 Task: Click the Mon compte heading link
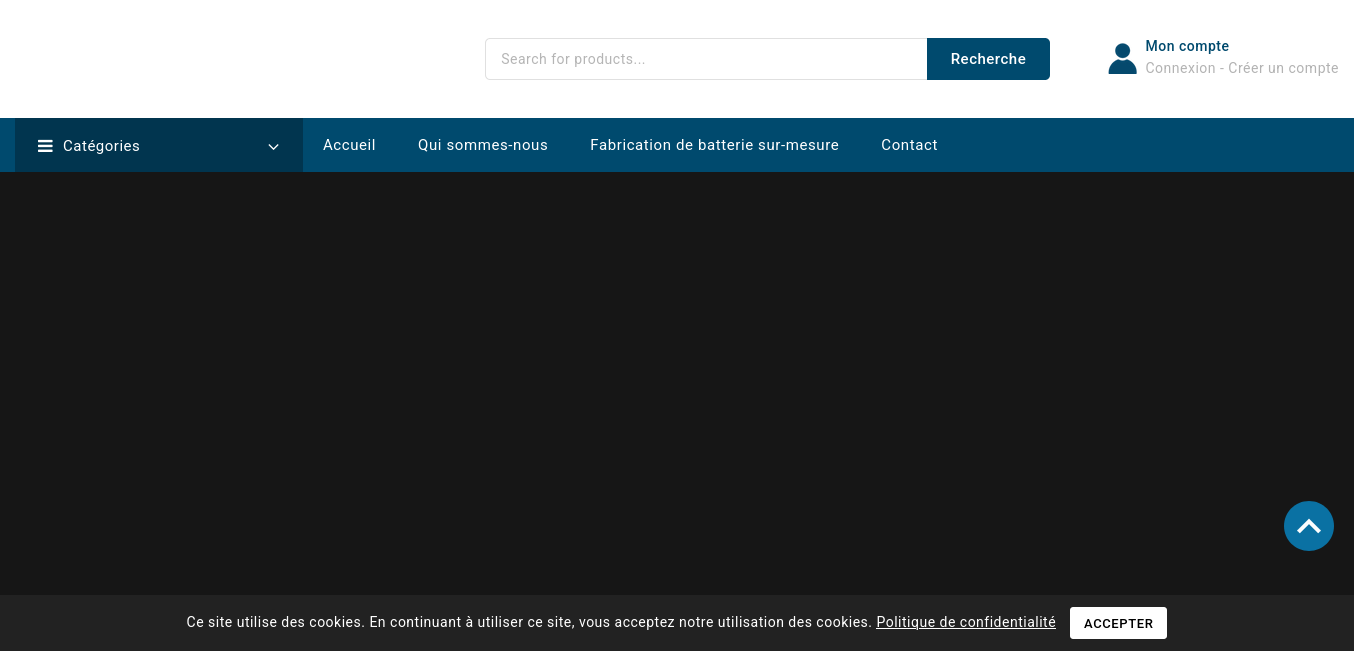click(1186, 46)
